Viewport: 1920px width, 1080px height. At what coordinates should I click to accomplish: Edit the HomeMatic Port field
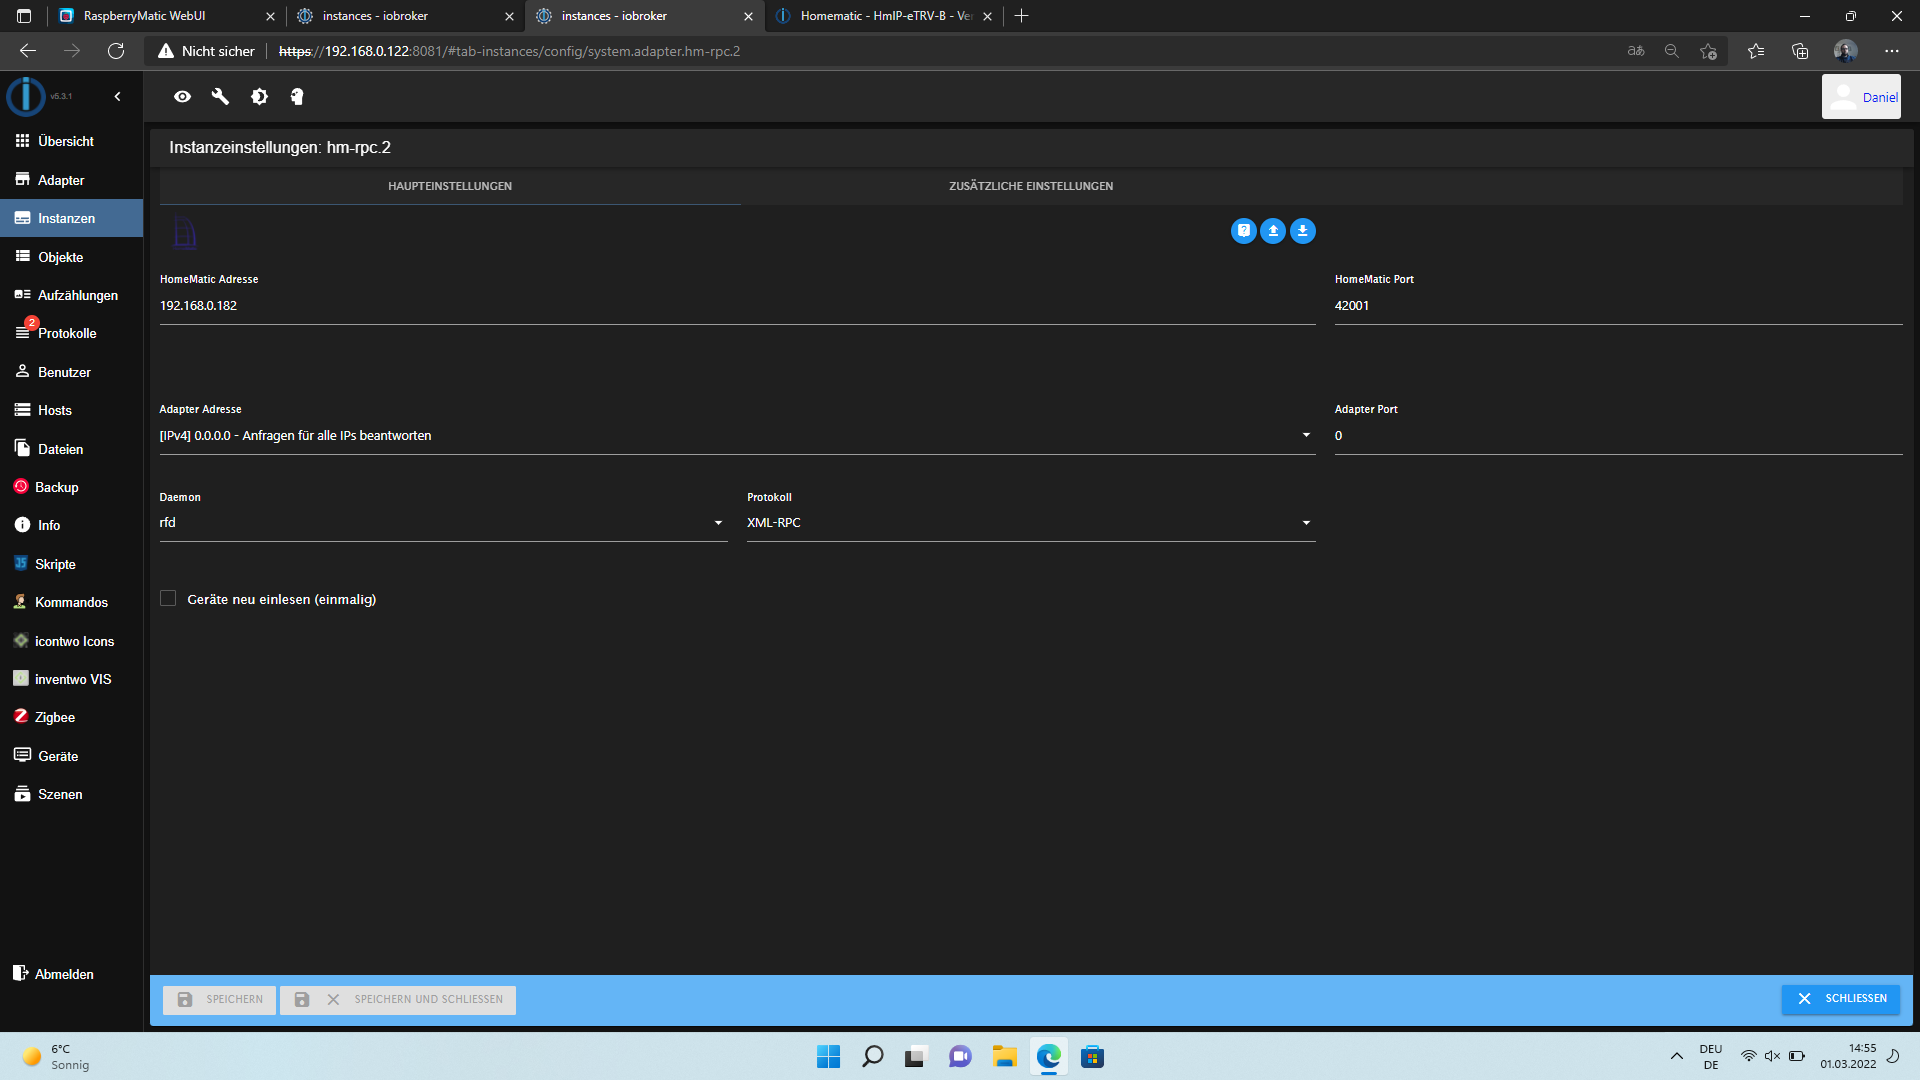point(1618,306)
